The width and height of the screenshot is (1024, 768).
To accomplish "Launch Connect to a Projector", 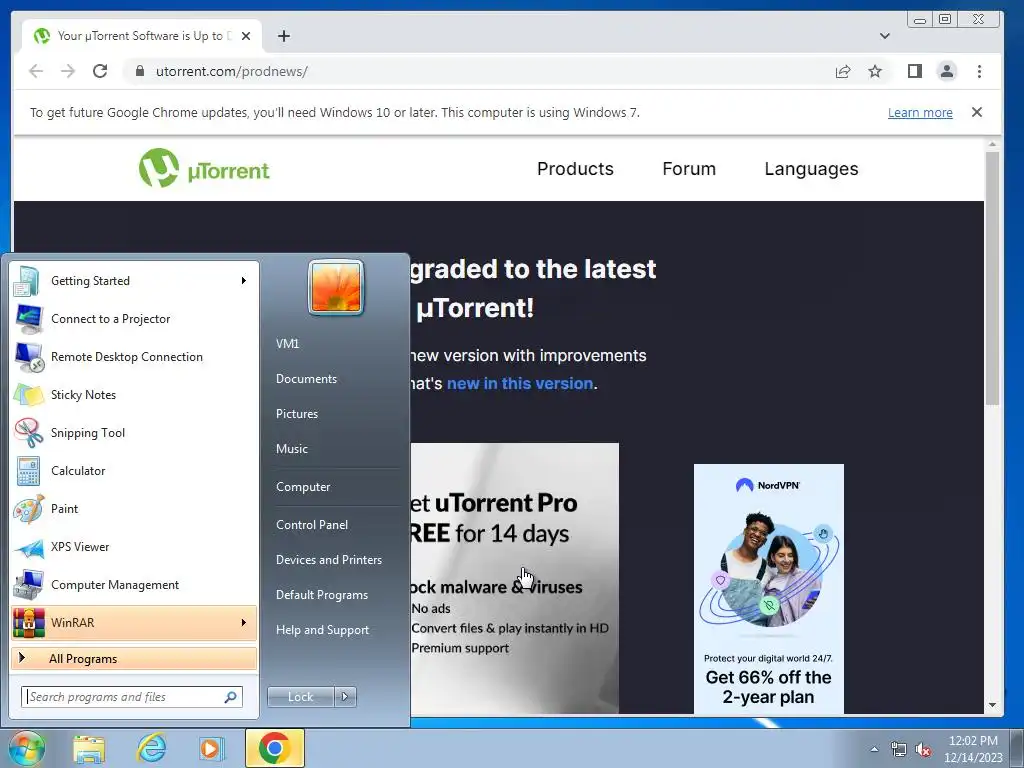I will 134,319.
